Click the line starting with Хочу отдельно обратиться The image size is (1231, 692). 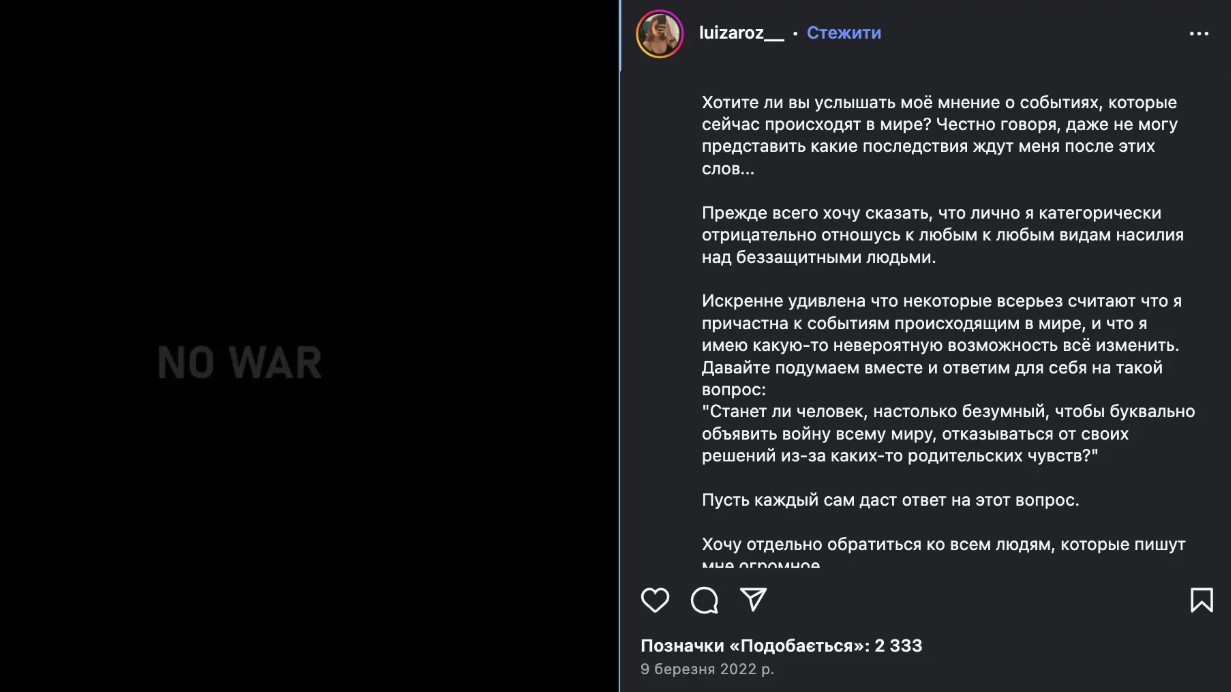(x=943, y=544)
